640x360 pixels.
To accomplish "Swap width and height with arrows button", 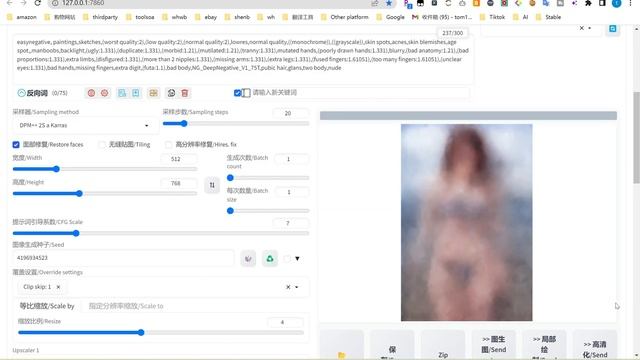I will pyautogui.click(x=212, y=185).
